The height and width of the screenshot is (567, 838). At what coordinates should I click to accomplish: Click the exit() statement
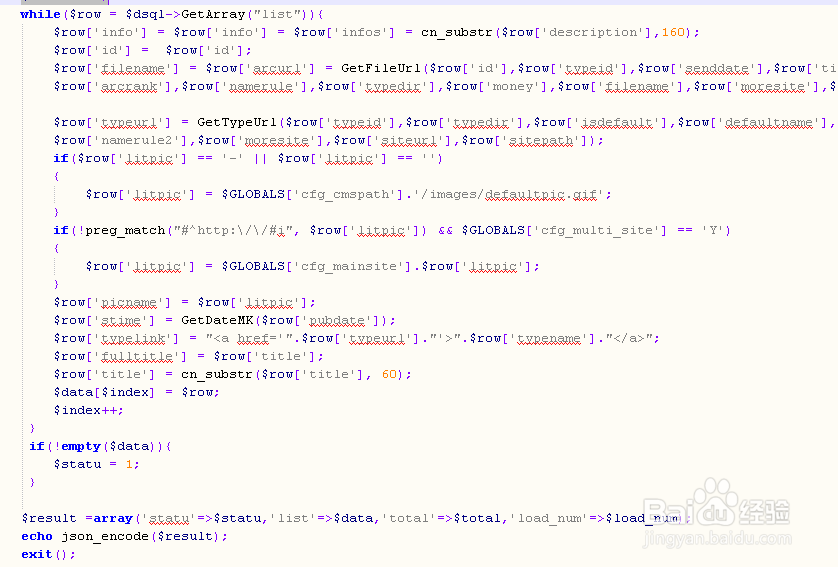point(48,554)
